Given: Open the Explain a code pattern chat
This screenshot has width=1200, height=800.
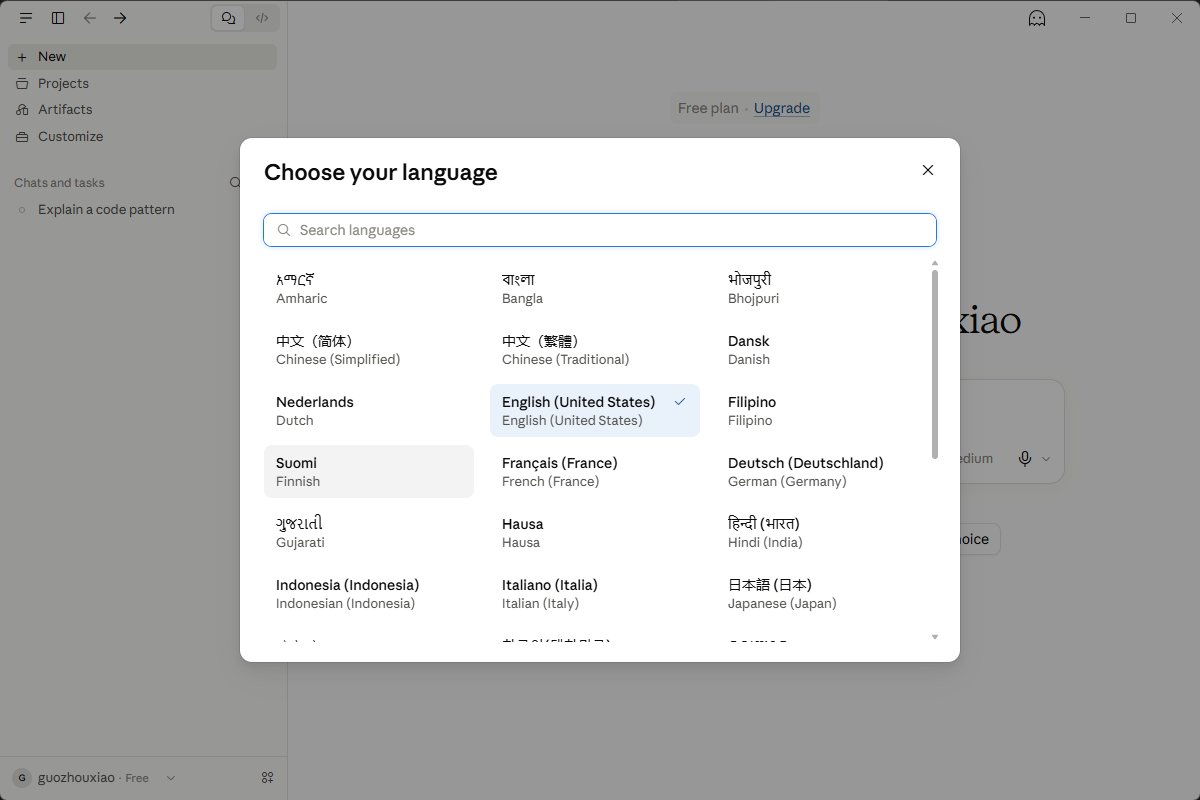Looking at the screenshot, I should coord(142,209).
